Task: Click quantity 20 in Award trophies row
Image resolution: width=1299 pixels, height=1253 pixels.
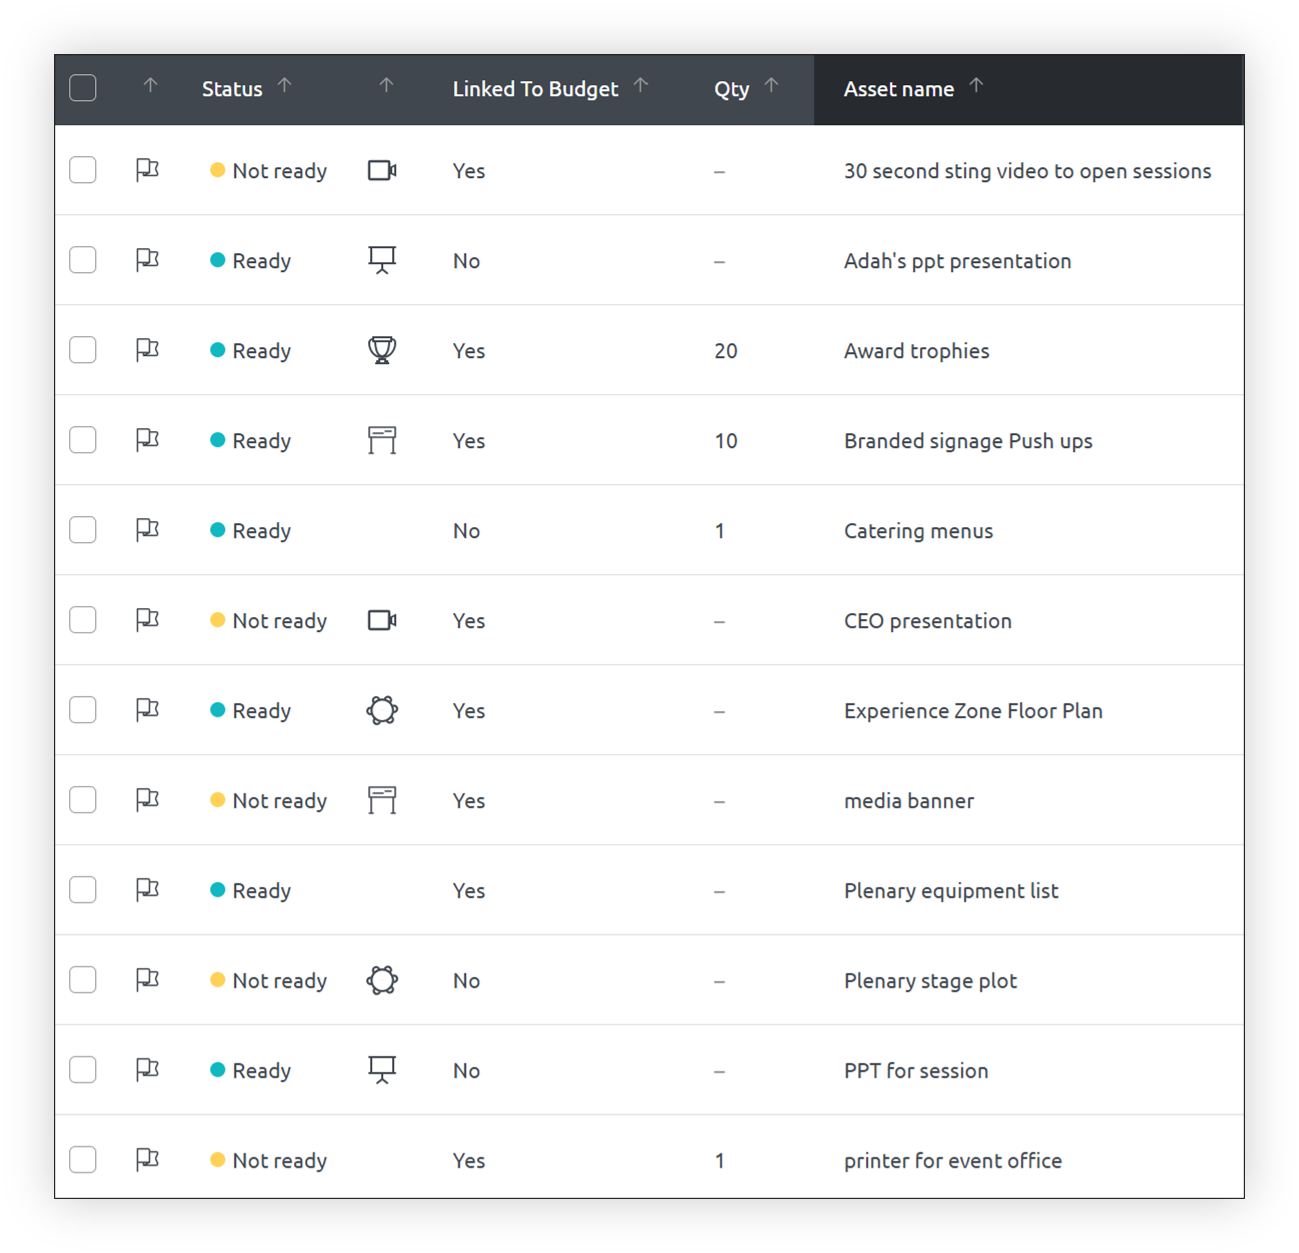Action: point(726,351)
